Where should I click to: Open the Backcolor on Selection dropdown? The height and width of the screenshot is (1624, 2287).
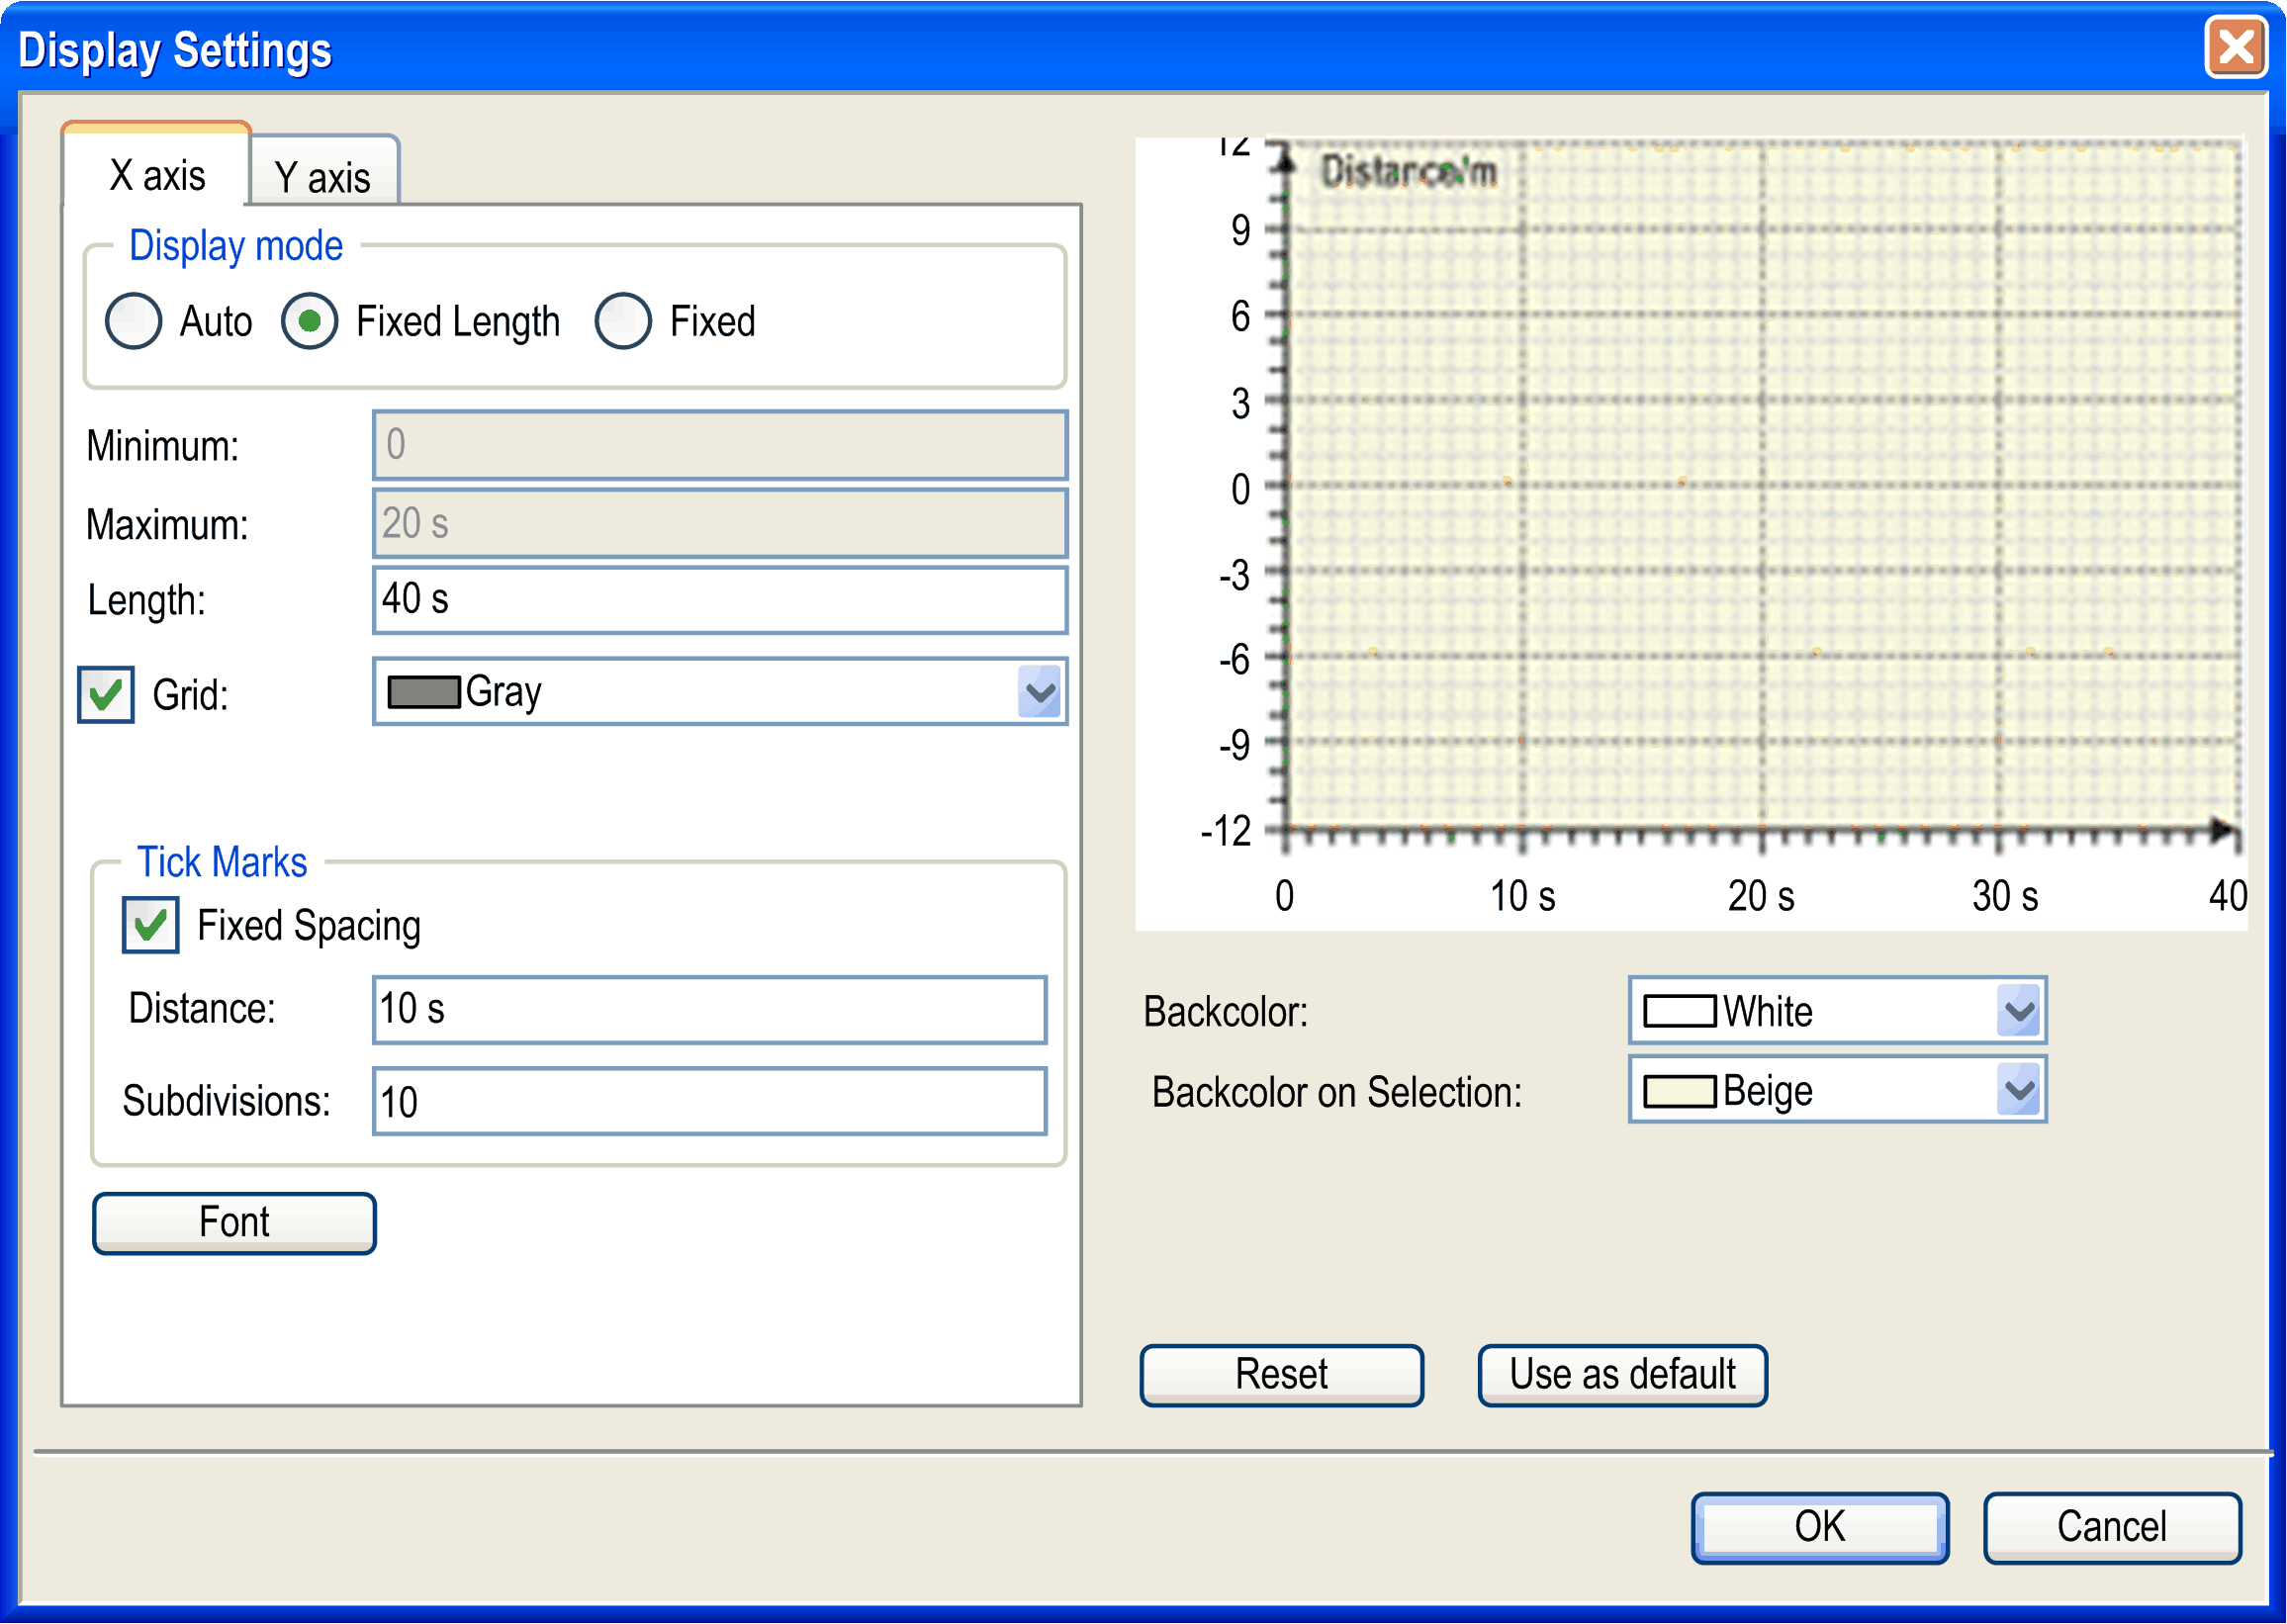point(2018,1090)
